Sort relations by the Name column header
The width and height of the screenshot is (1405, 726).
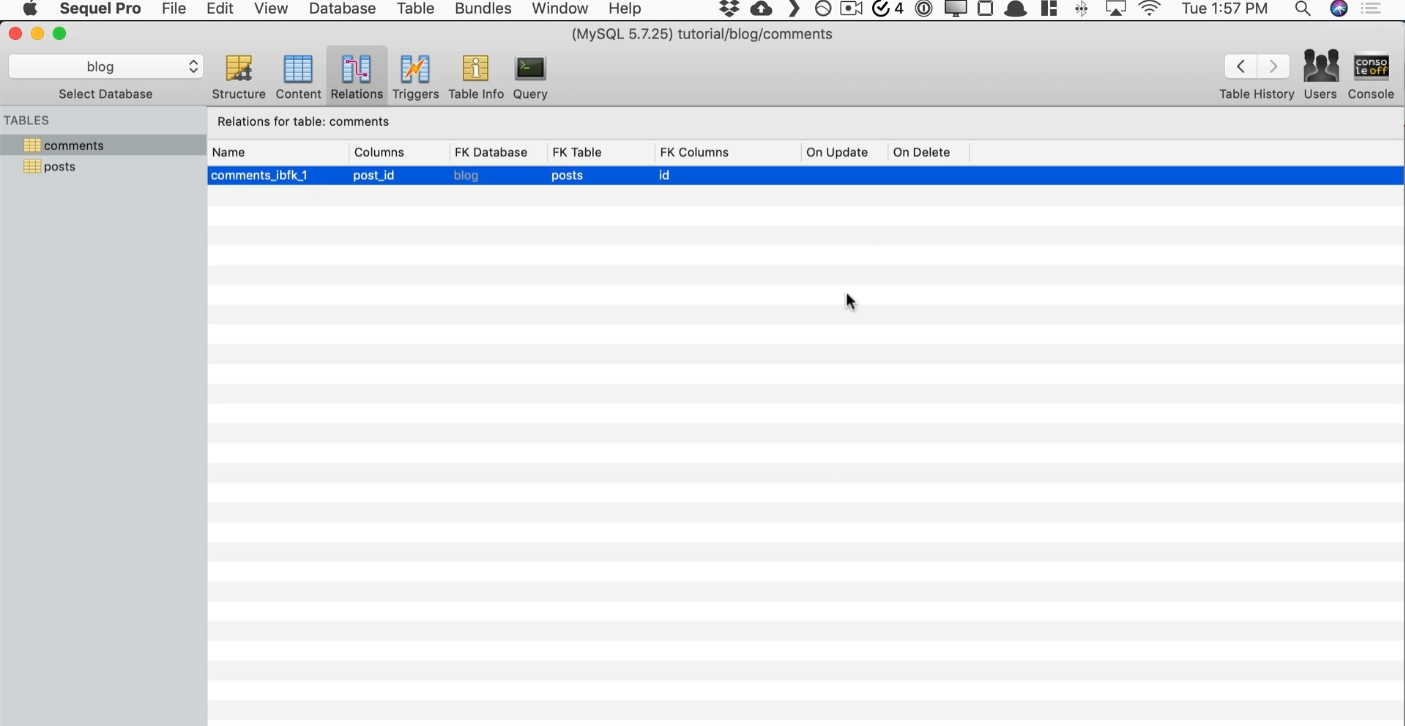(278, 152)
